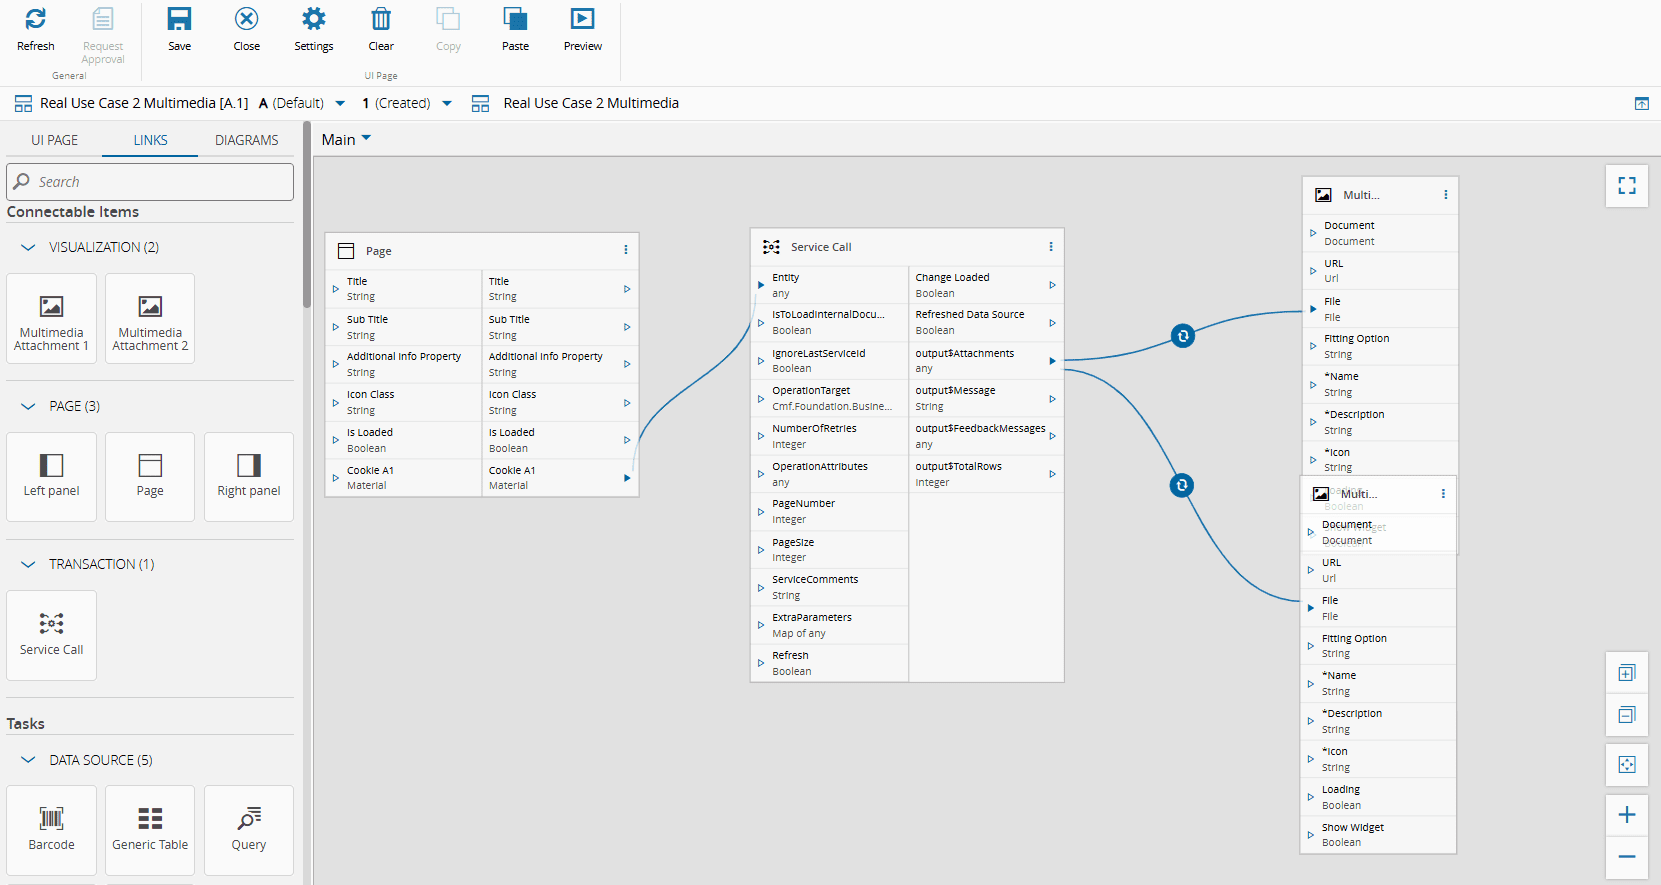Toggle fullscreen diagram view

coord(1627,186)
